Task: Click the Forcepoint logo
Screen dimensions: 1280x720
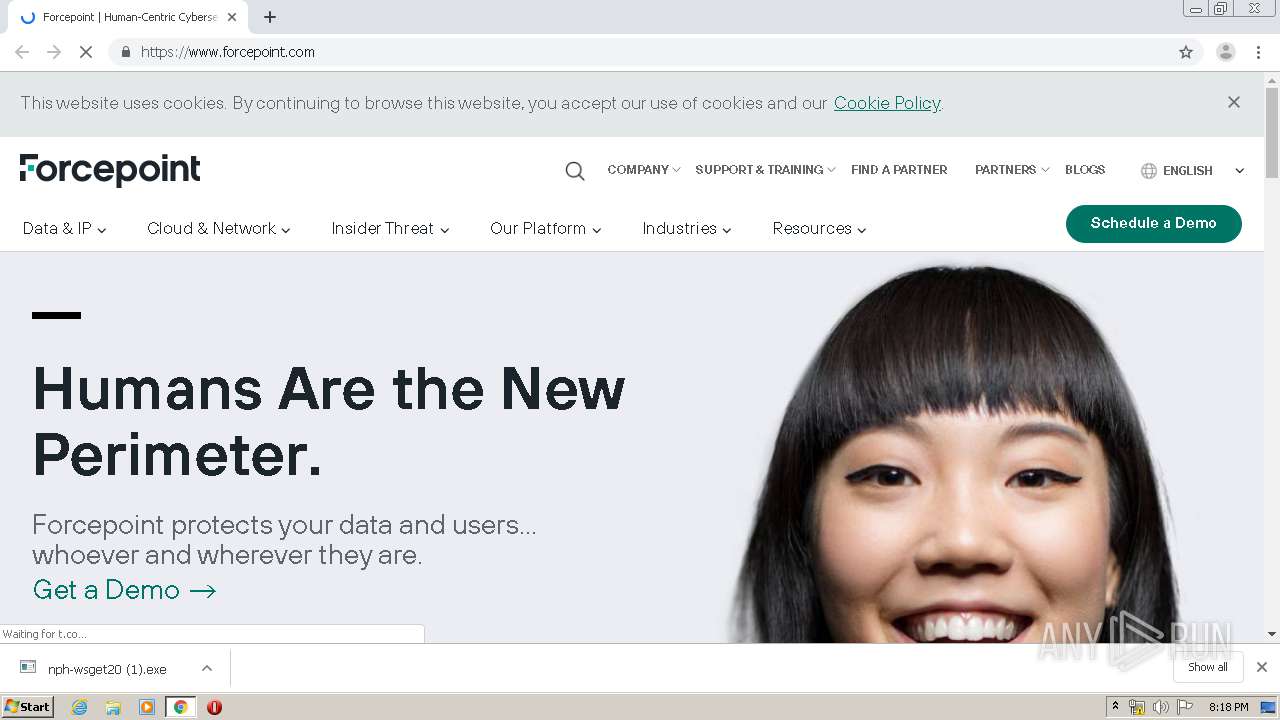Action: click(110, 170)
